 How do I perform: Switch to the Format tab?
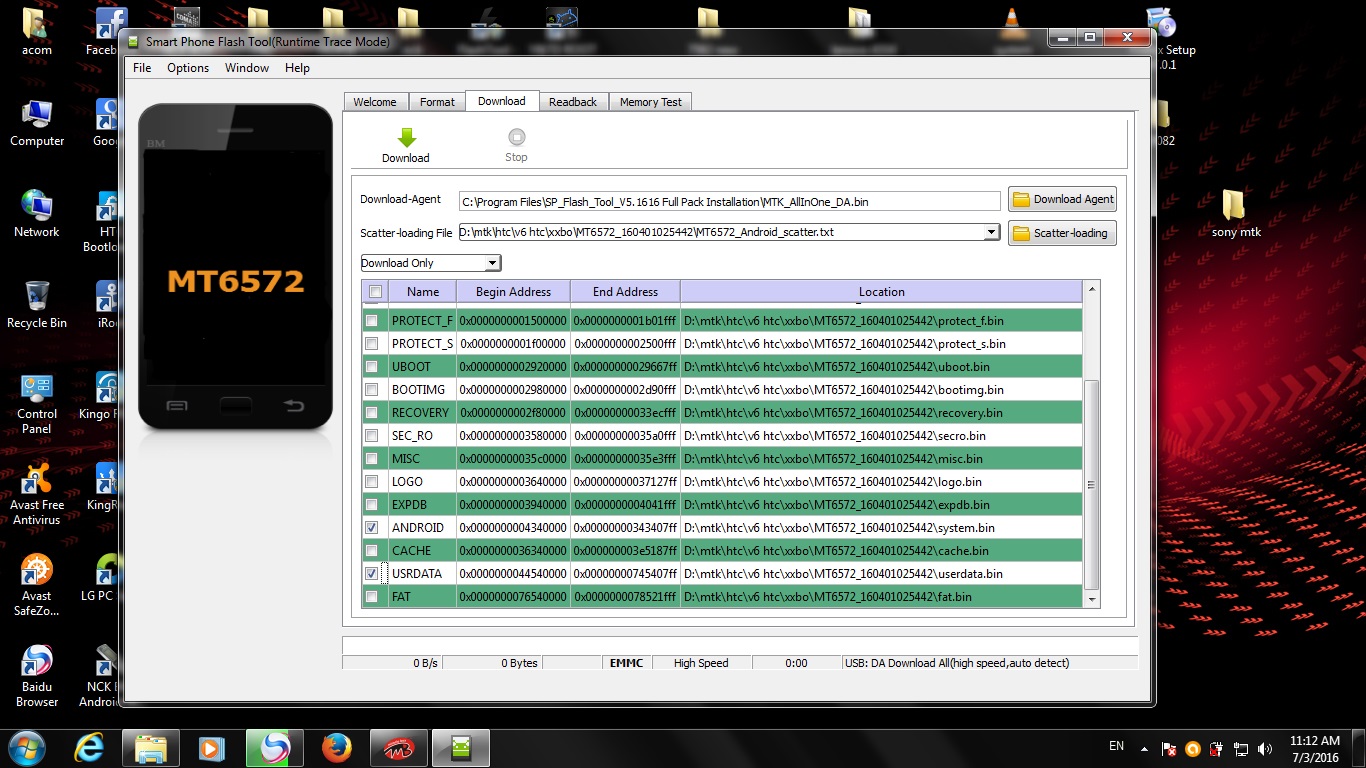tap(437, 102)
